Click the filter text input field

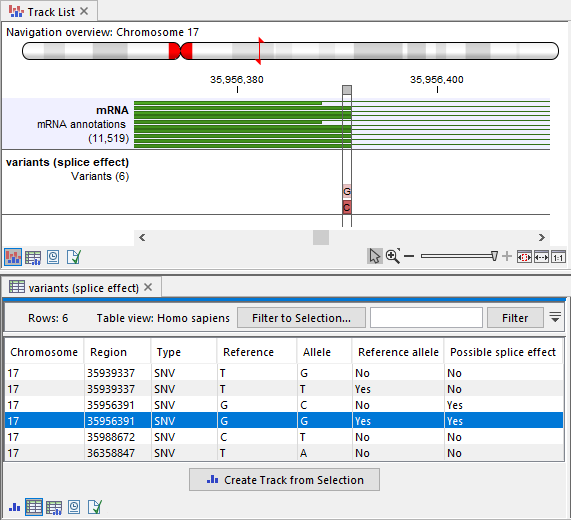click(x=426, y=318)
